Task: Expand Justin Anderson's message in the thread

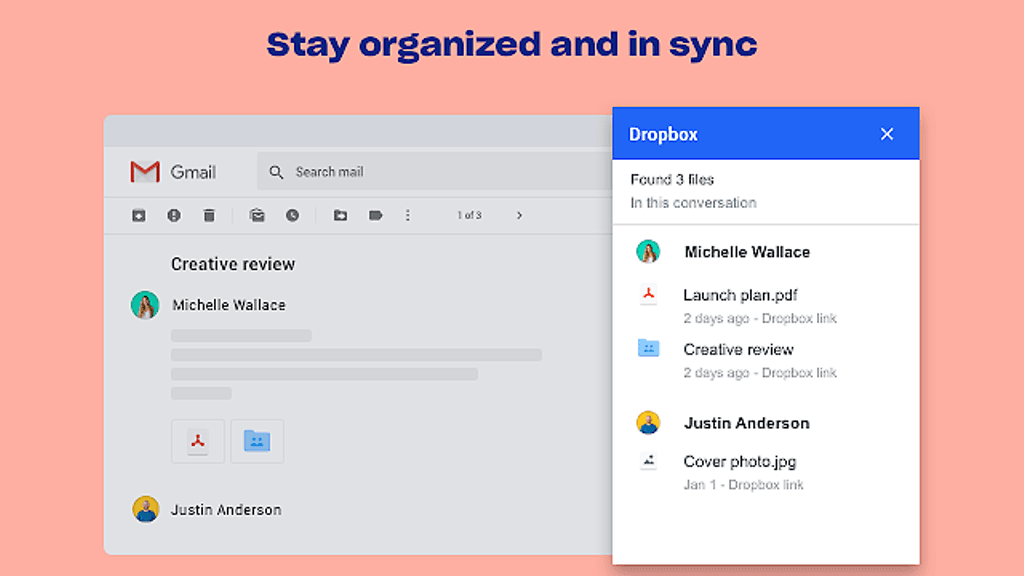Action: 226,509
